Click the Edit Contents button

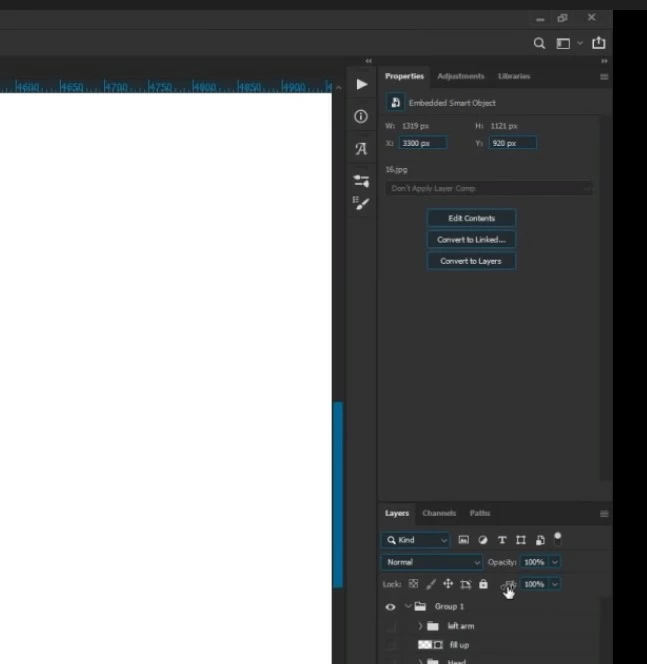471,218
